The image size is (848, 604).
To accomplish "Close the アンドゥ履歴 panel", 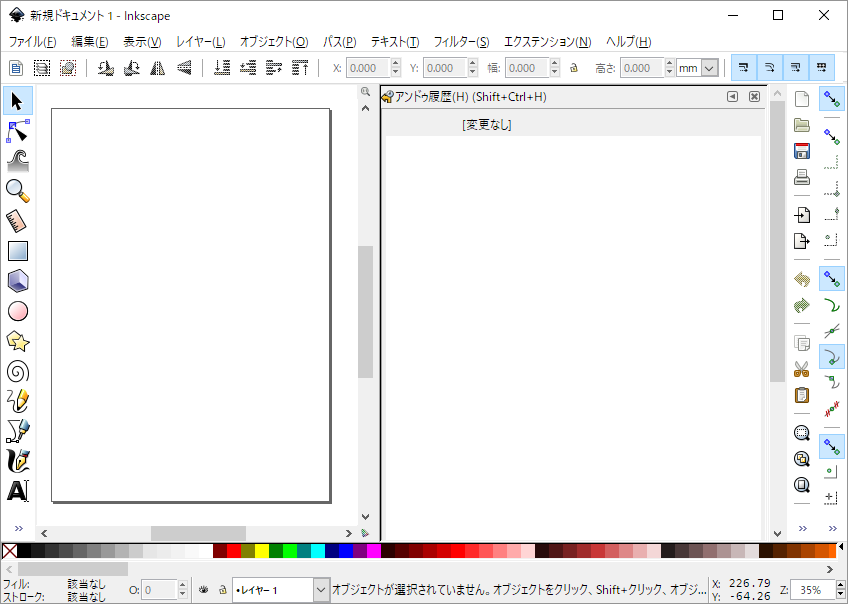I will click(754, 97).
